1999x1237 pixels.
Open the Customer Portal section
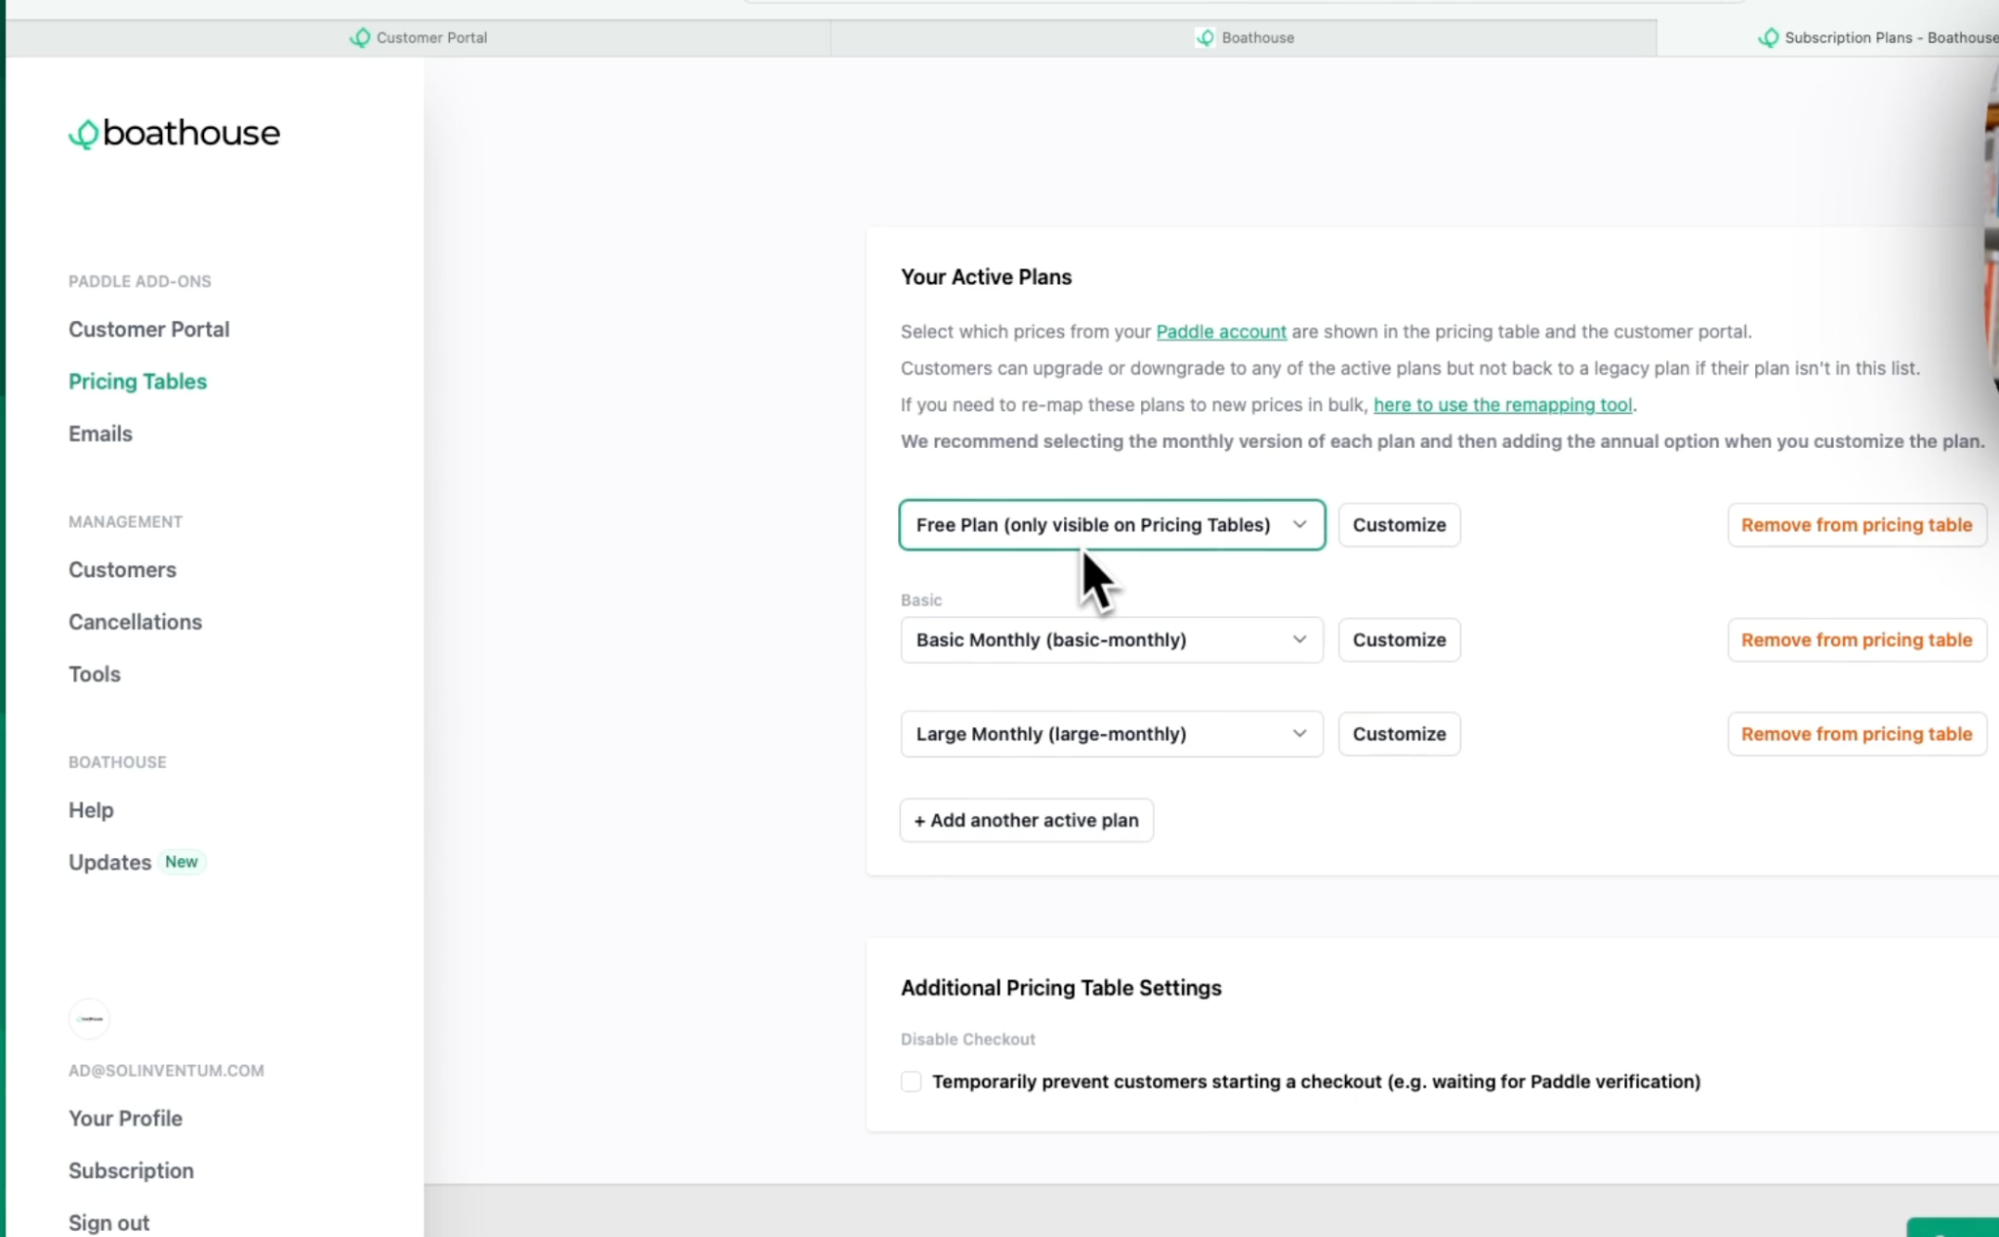point(148,329)
